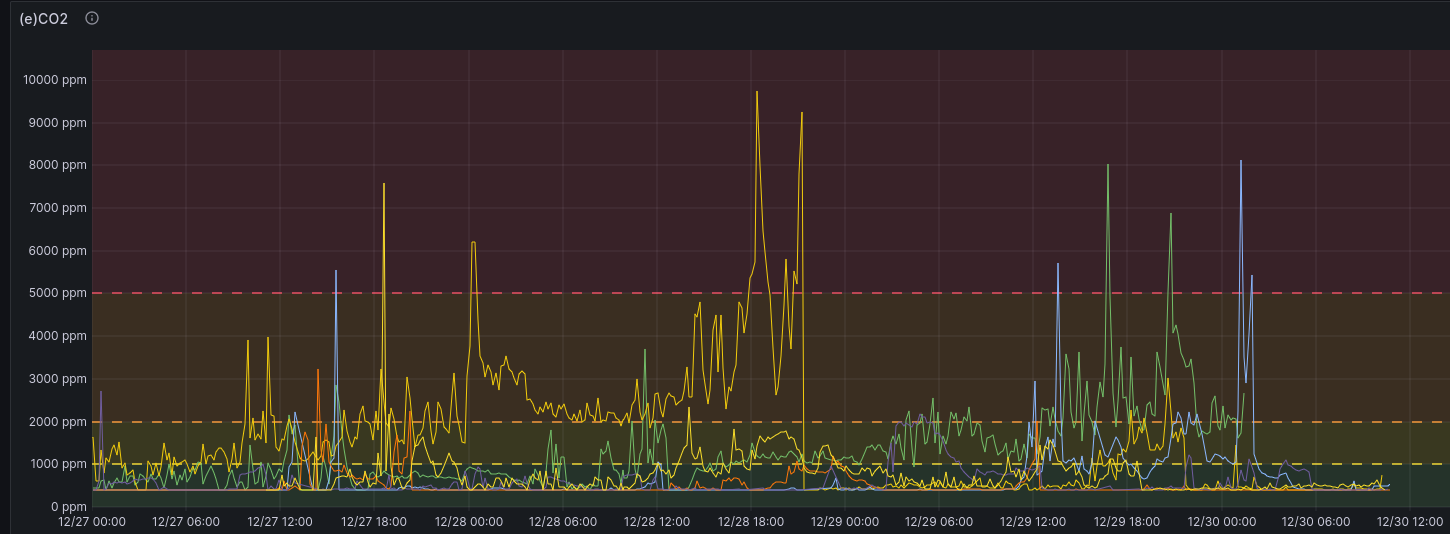Screen dimensions: 1450x534
Task: Select the 0 ppm axis label
Action: click(x=67, y=507)
